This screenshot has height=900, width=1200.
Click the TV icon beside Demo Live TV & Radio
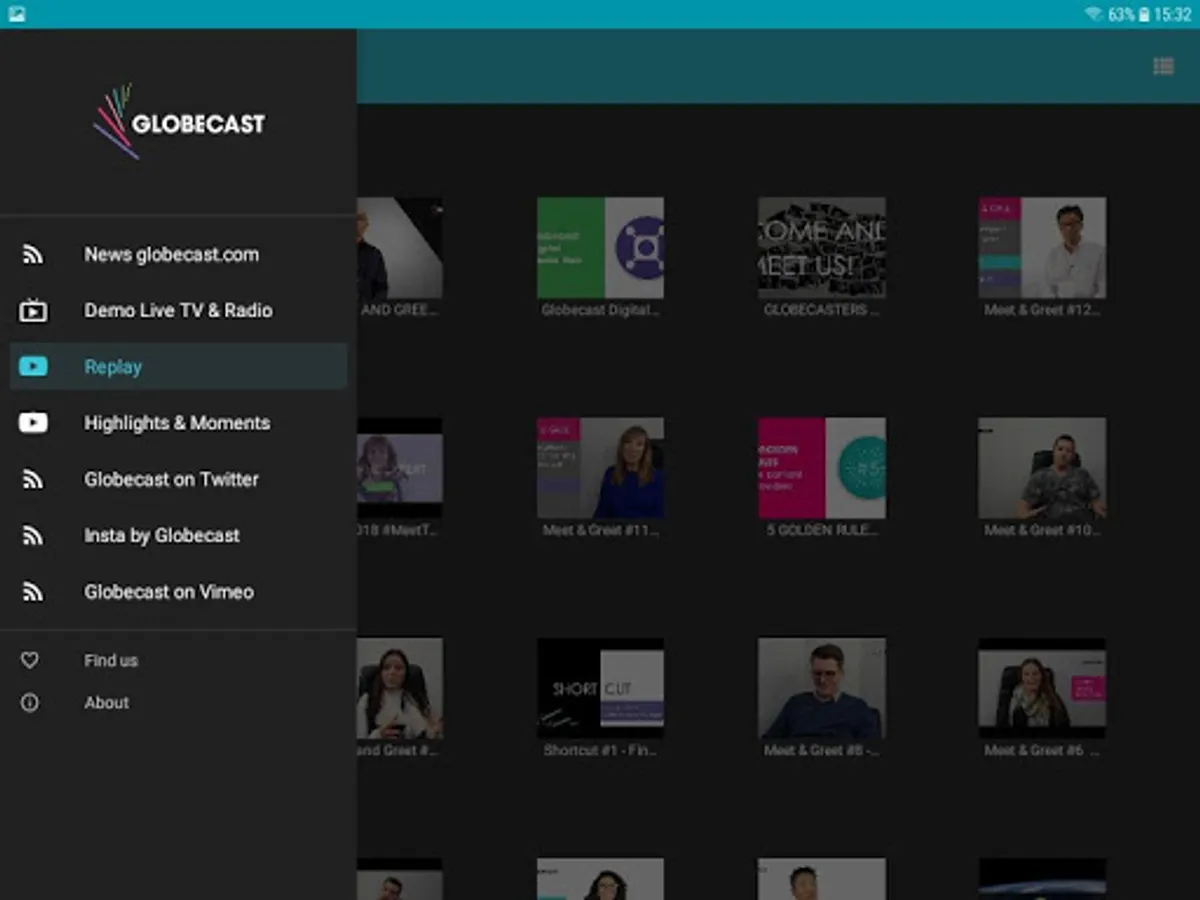coord(33,311)
